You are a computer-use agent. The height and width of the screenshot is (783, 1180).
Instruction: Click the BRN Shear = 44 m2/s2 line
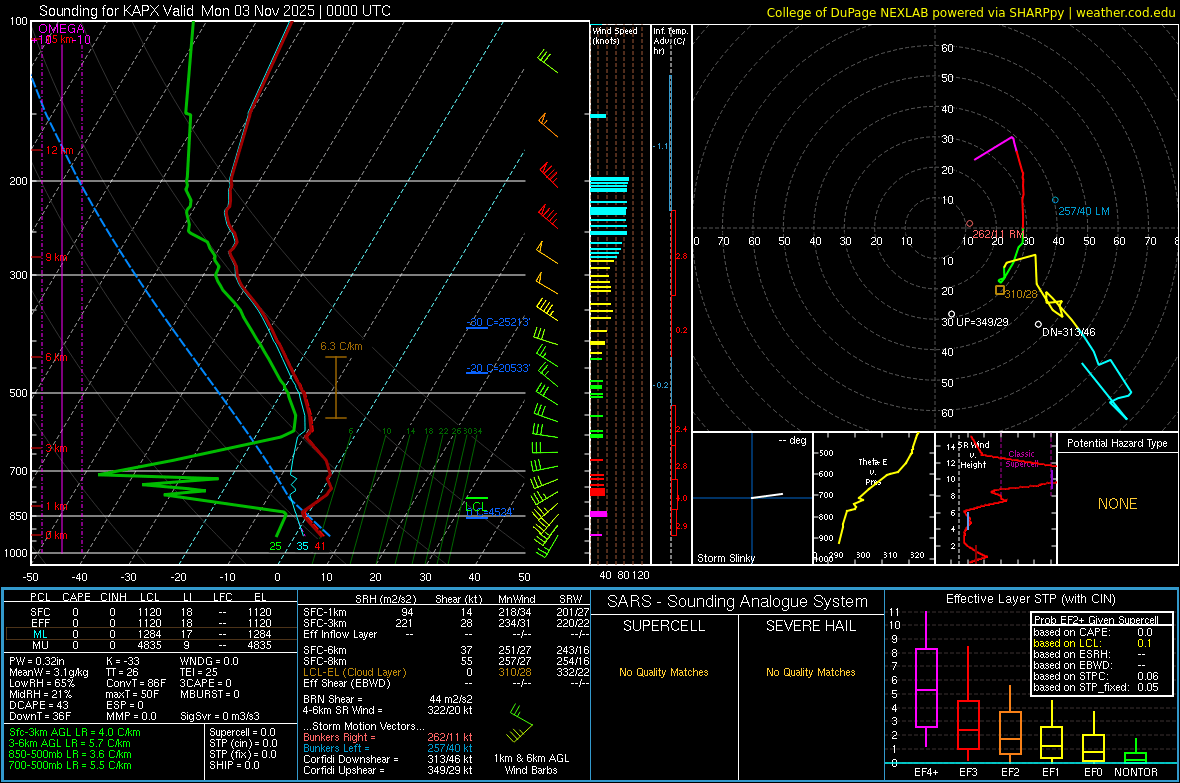click(x=388, y=699)
